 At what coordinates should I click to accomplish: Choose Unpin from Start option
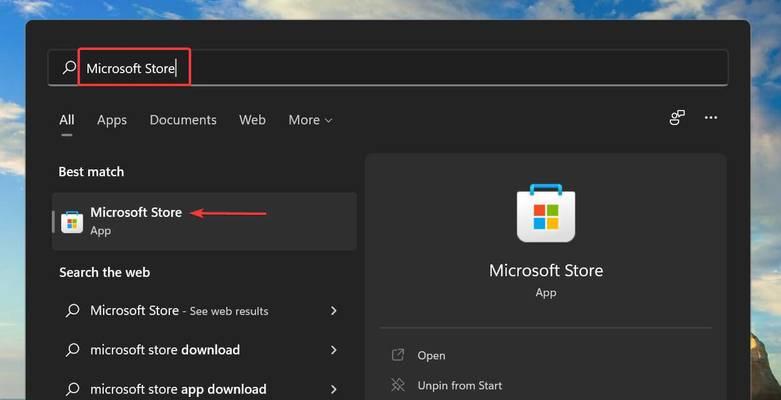click(x=460, y=386)
